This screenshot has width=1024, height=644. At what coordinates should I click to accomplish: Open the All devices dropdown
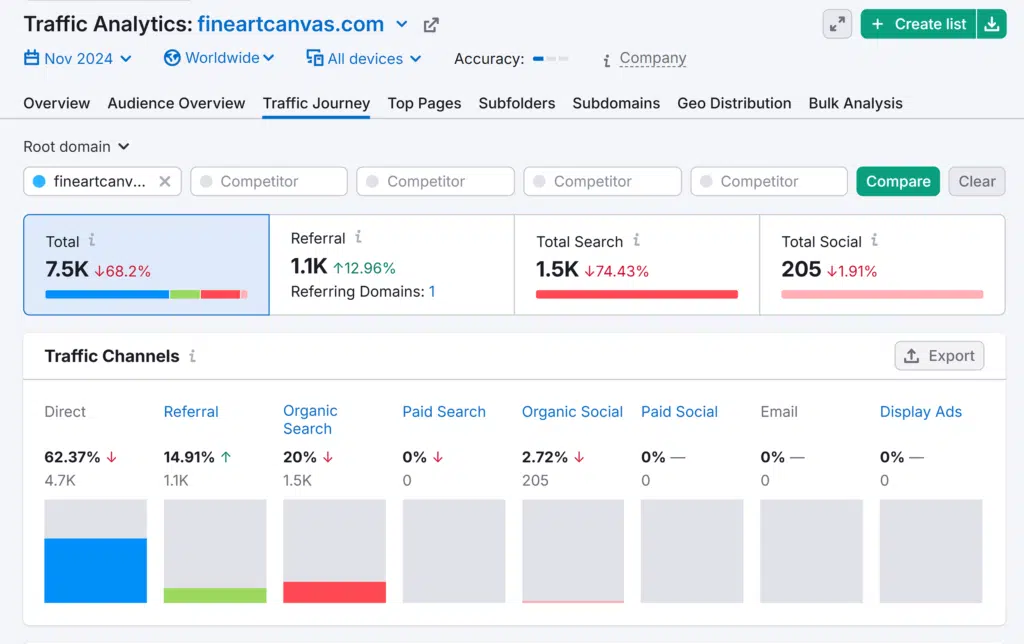[x=364, y=59]
